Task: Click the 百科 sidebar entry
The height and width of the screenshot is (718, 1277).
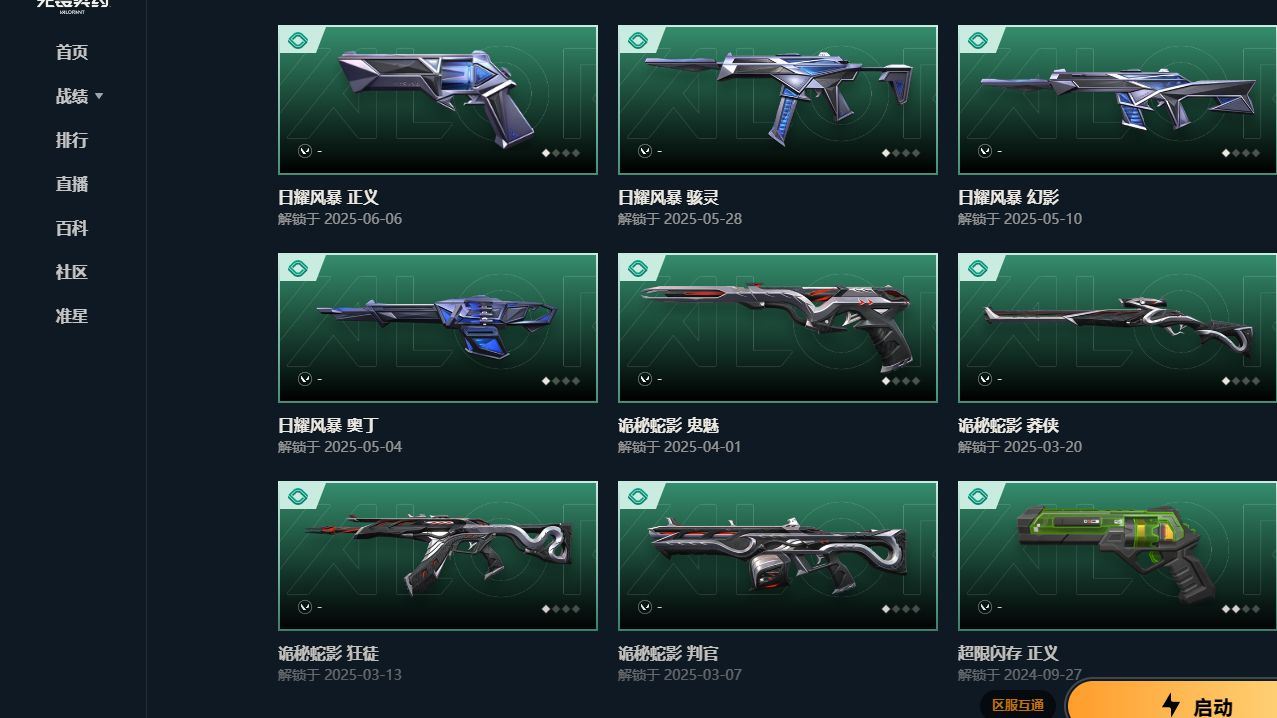Action: click(x=72, y=228)
